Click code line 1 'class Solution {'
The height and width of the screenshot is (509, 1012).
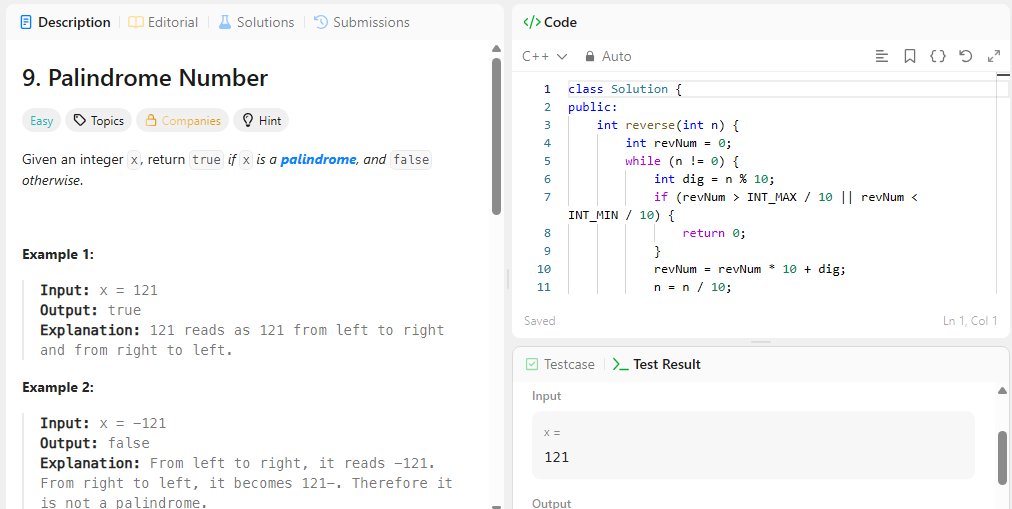click(x=625, y=89)
